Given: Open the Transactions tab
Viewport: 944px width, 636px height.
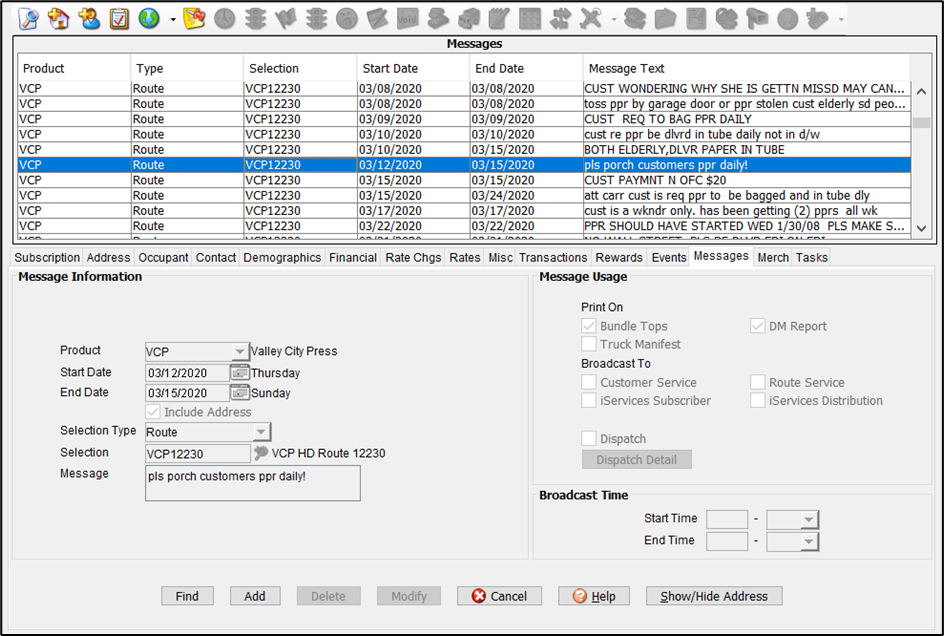Looking at the screenshot, I should [x=553, y=257].
